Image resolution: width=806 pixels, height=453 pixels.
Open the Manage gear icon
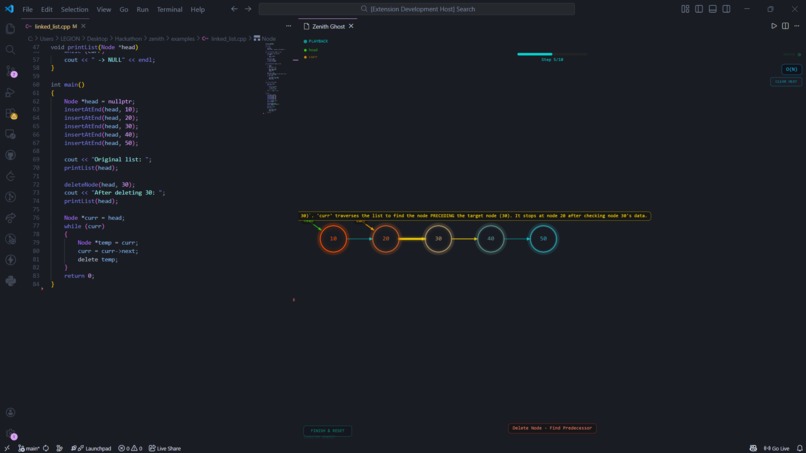[x=10, y=434]
